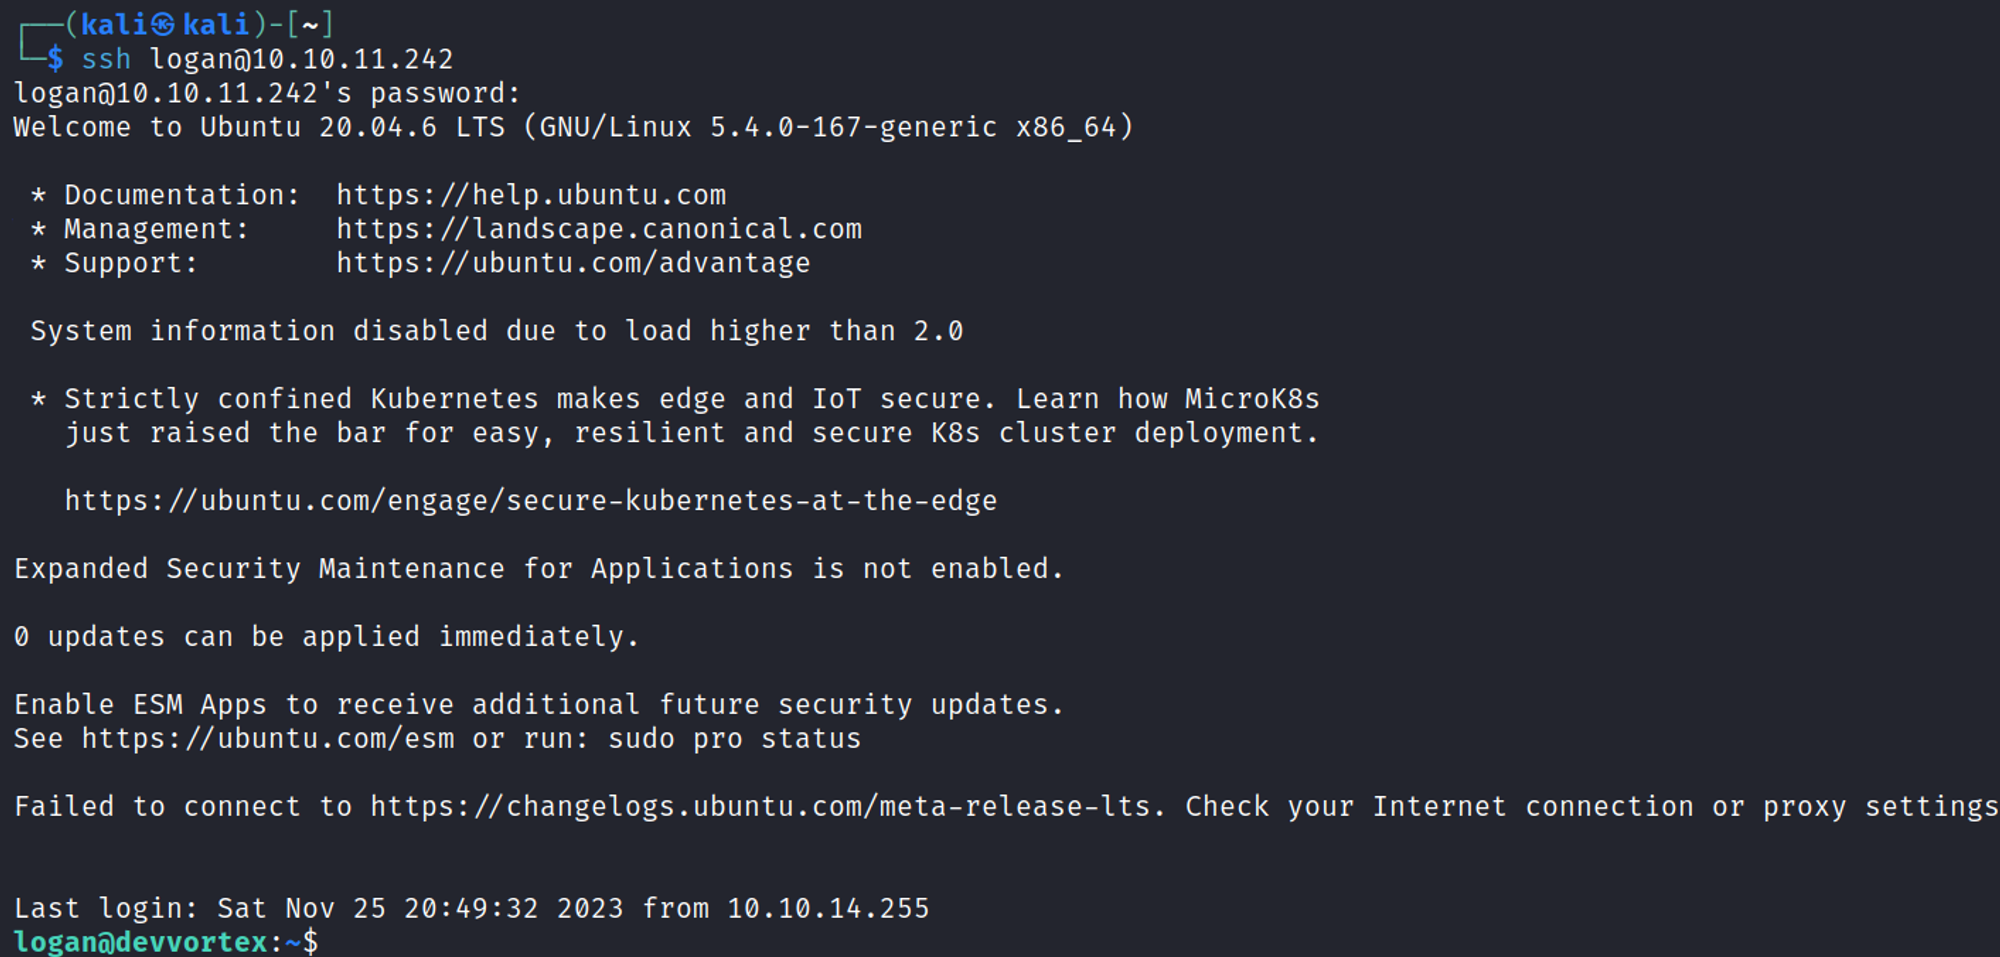Click the logan@10.10.11.242 ssh target argument
The image size is (2000, 957).
click(x=301, y=60)
